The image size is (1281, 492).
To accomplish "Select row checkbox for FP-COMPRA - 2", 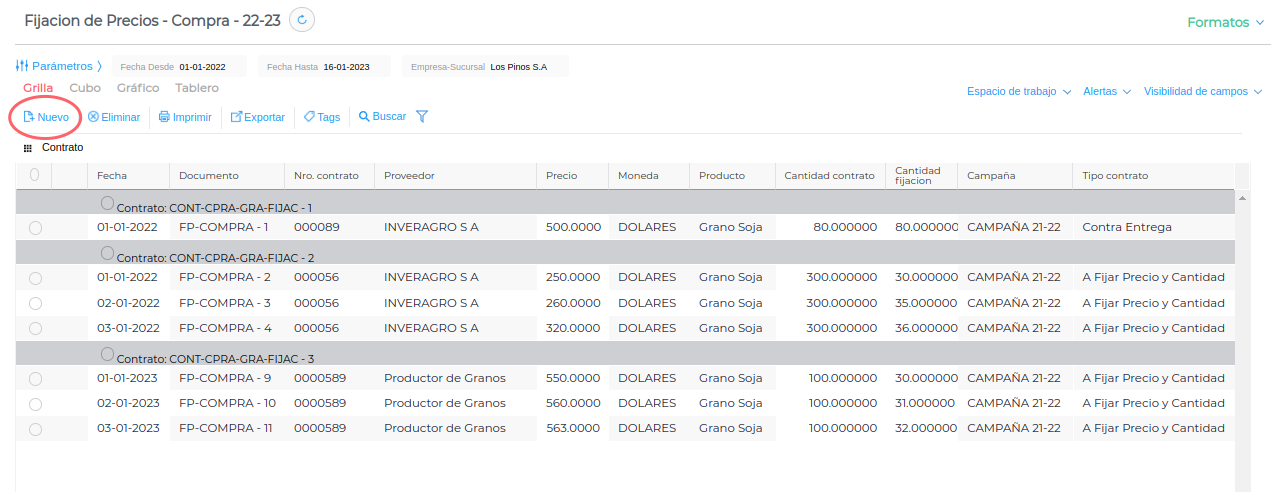I will click(36, 278).
